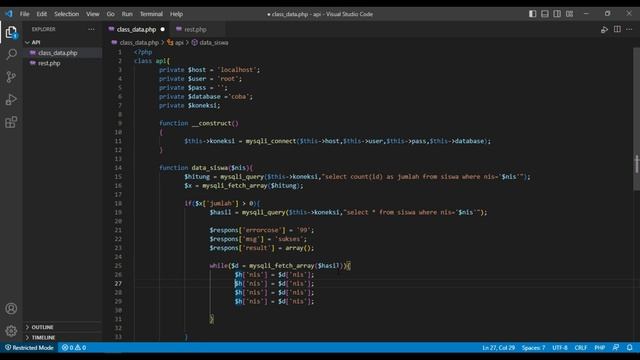Split the editor right icon
Viewport: 640px width, 360px height.
[617, 29]
